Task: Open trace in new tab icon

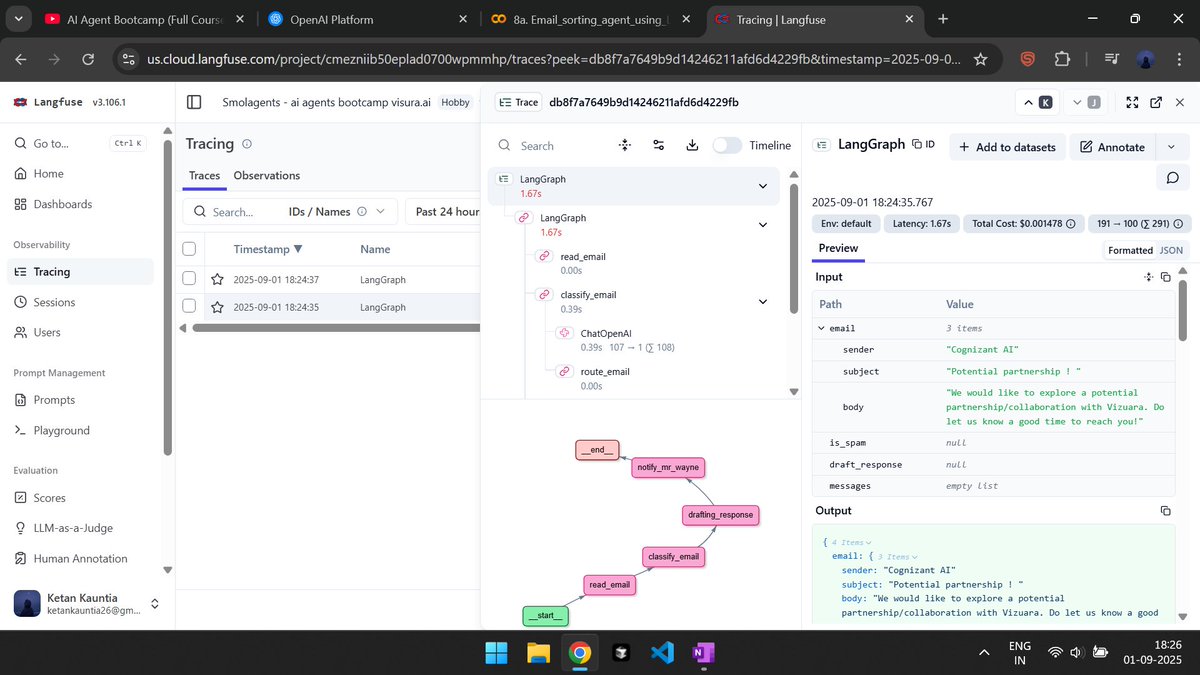Action: (x=1156, y=102)
